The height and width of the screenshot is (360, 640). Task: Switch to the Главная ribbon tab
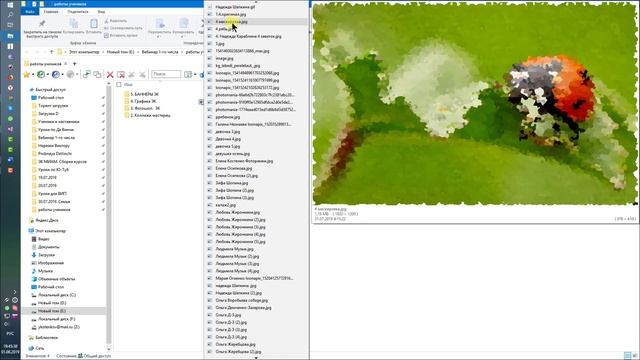[51, 12]
